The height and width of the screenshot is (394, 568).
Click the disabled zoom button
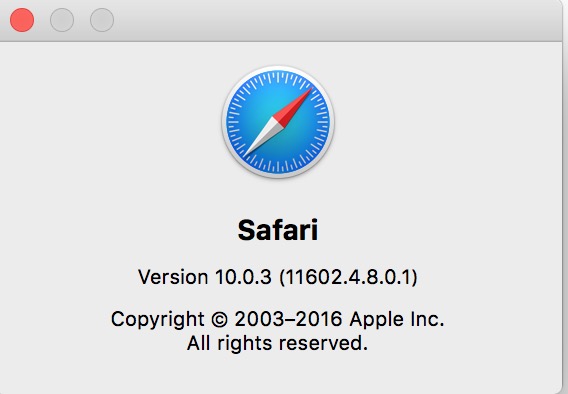(x=102, y=20)
